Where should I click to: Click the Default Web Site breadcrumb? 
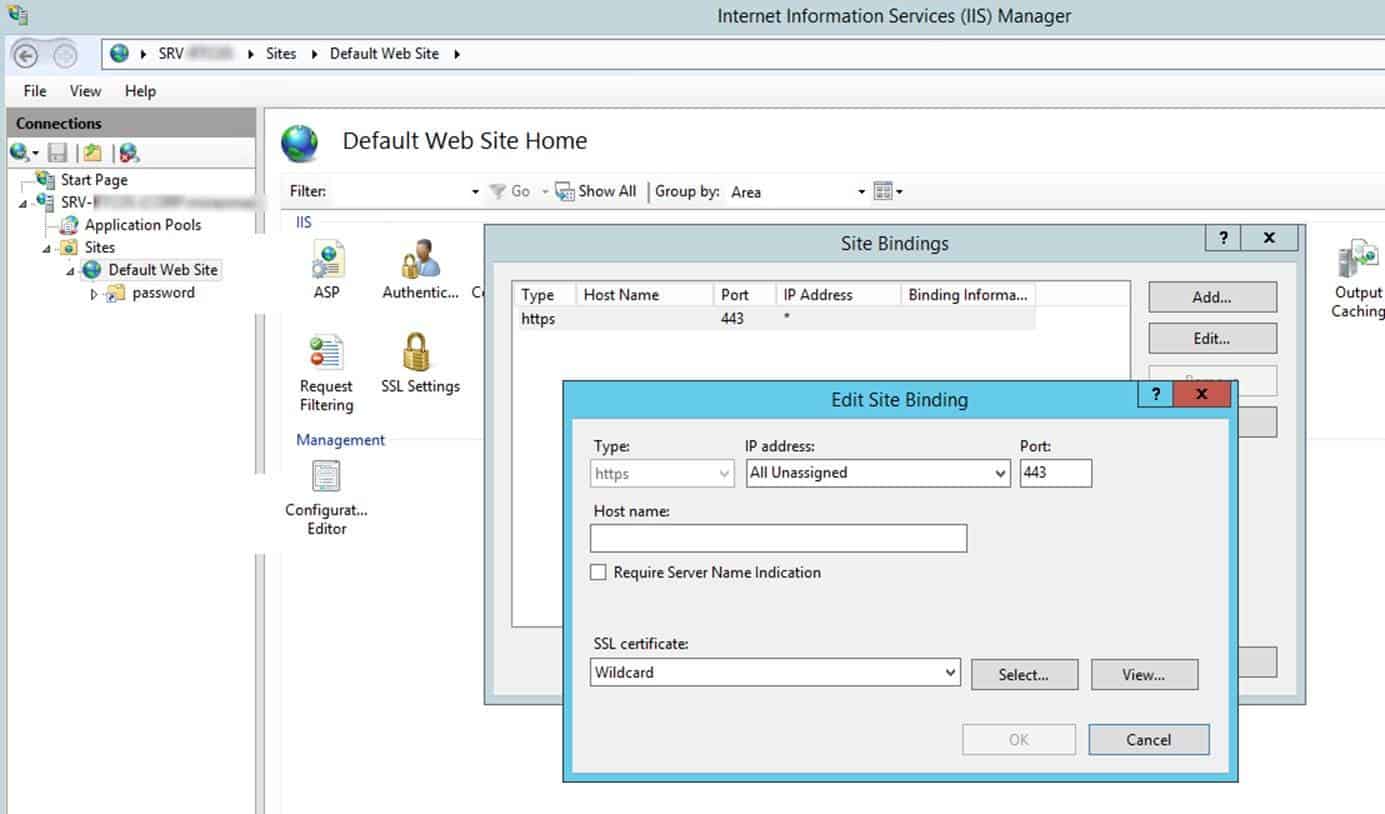click(x=384, y=54)
